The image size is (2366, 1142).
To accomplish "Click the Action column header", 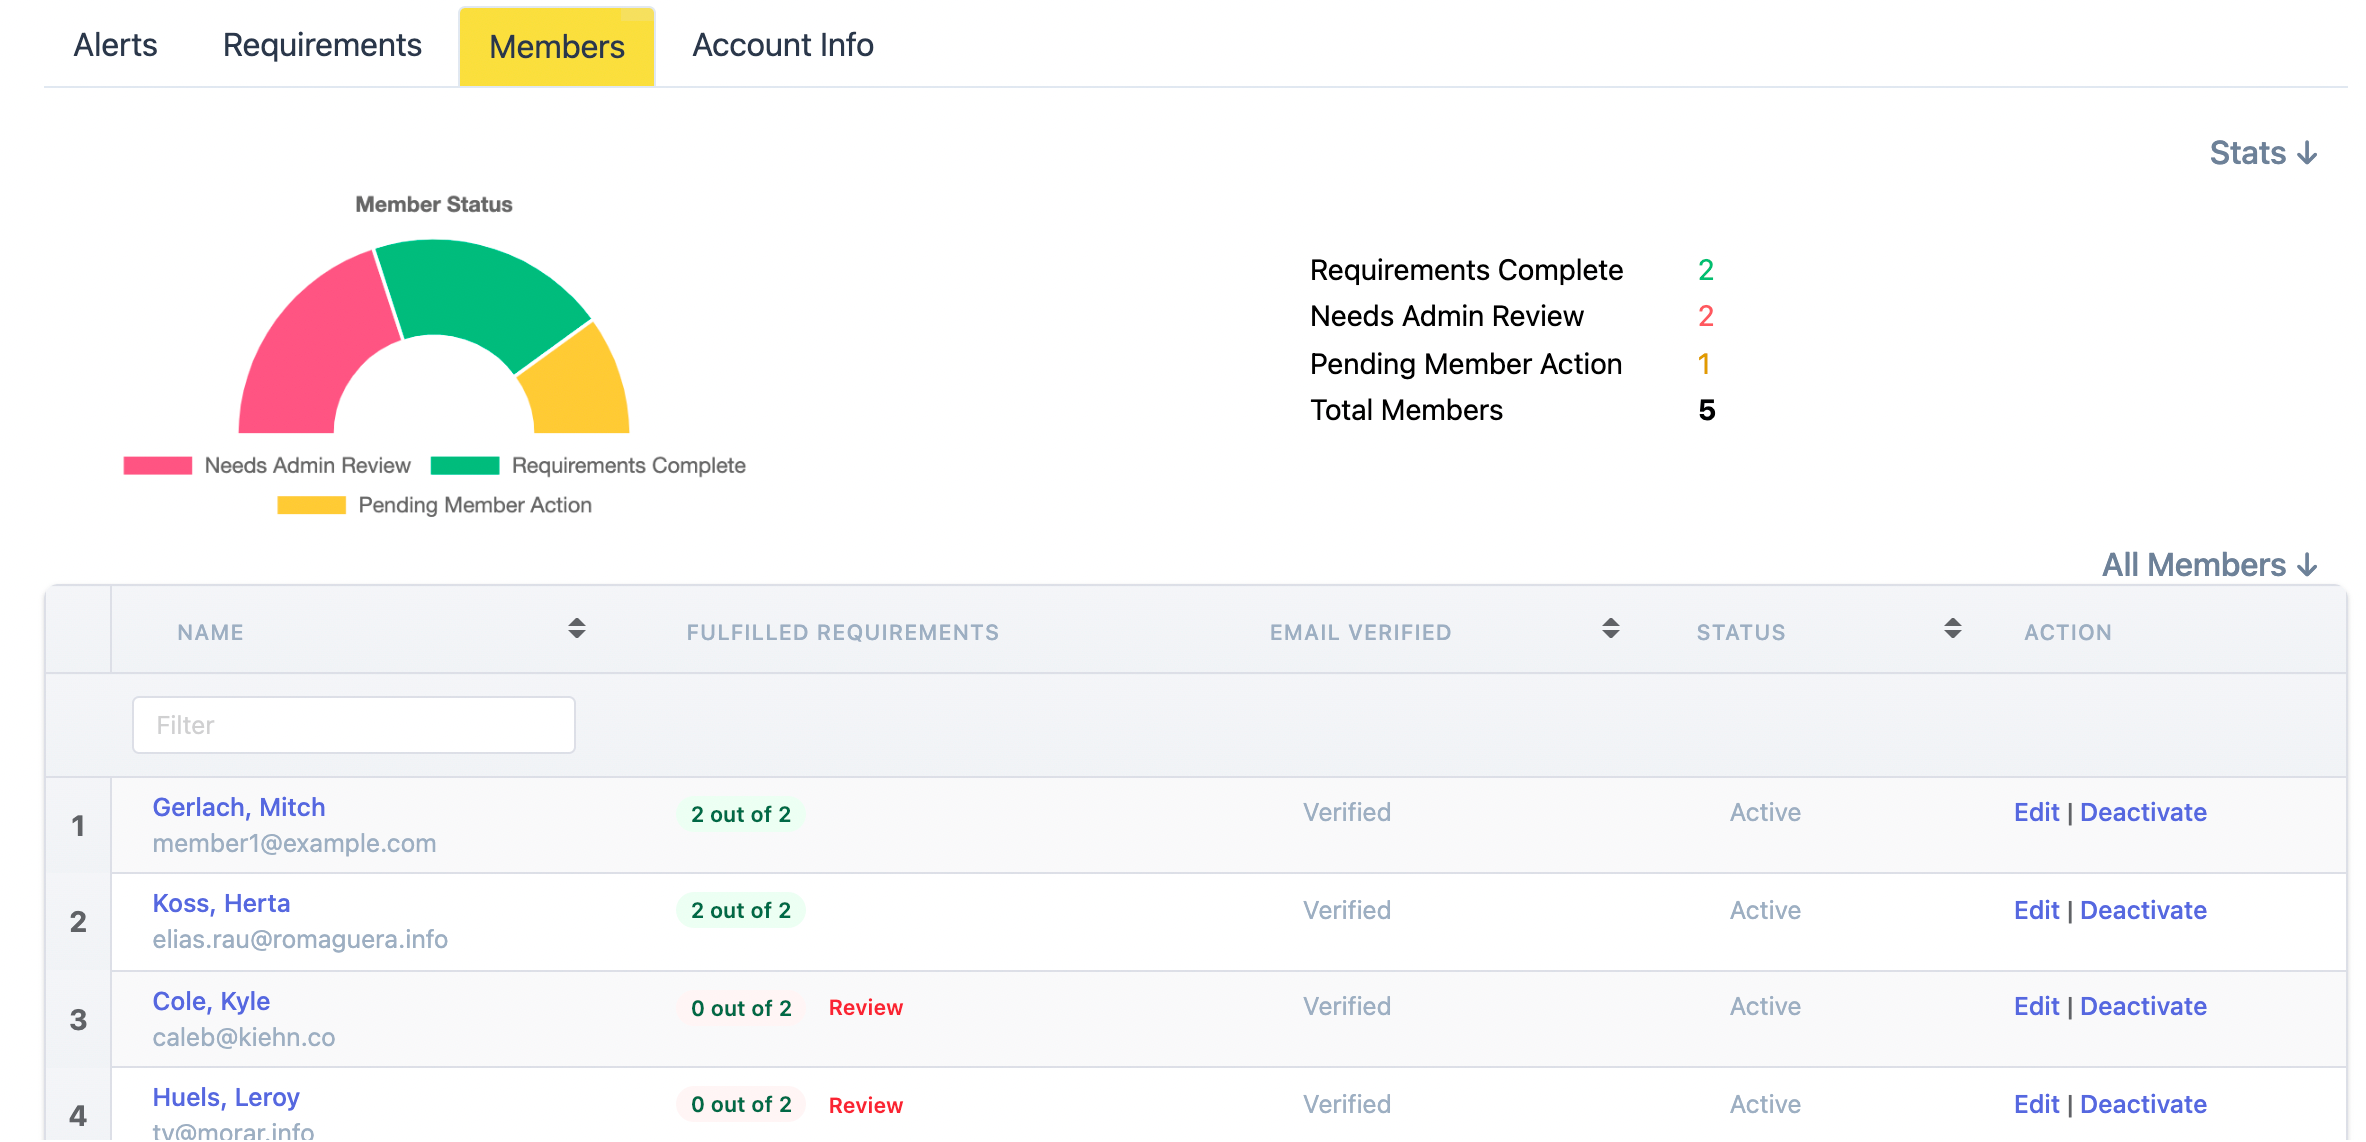I will [x=2068, y=632].
